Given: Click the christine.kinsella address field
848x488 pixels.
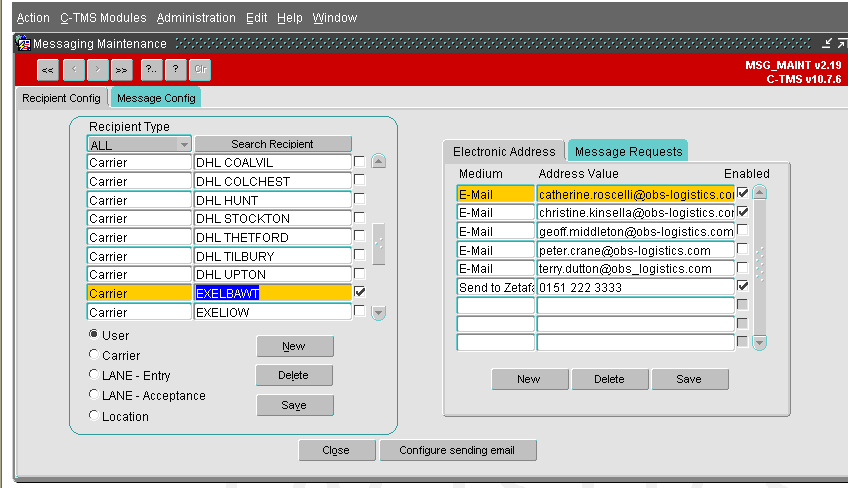Looking at the screenshot, I should coord(636,213).
